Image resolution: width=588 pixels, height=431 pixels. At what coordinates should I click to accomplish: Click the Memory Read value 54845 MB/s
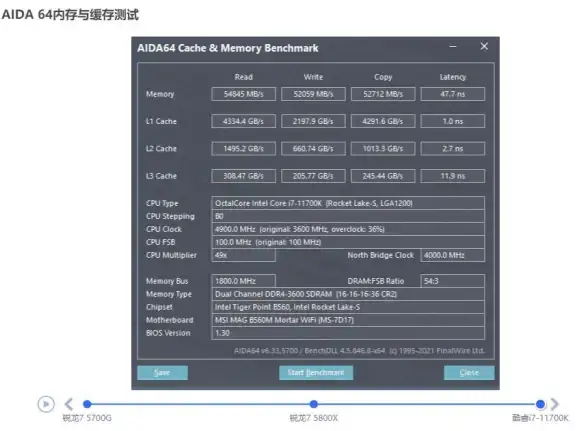(x=244, y=94)
